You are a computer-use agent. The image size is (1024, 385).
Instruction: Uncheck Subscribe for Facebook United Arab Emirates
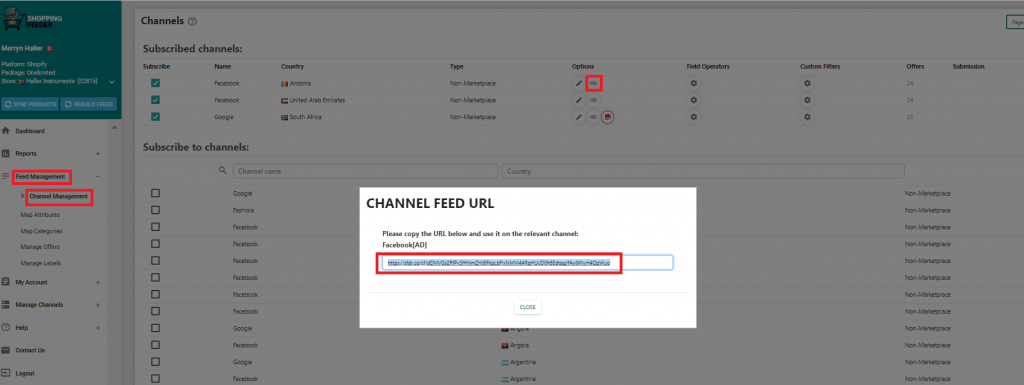pyautogui.click(x=155, y=100)
